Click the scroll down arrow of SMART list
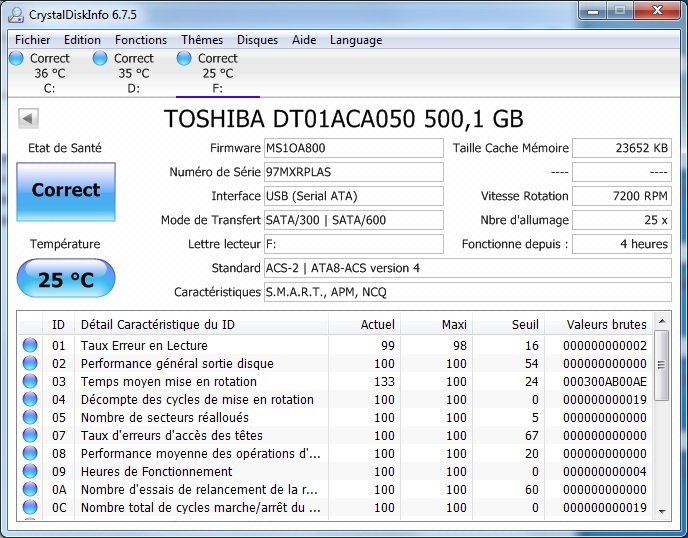The height and width of the screenshot is (538, 688). pos(662,511)
